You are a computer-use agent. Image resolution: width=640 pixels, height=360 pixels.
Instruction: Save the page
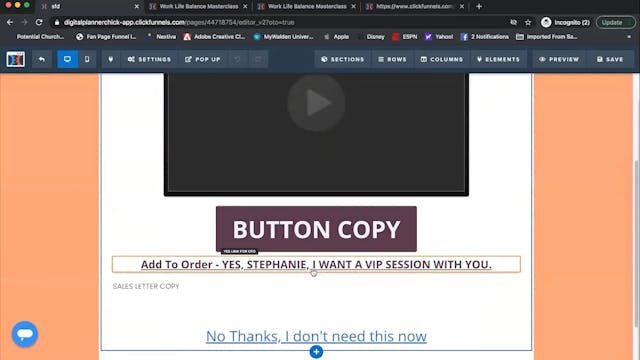(610, 59)
